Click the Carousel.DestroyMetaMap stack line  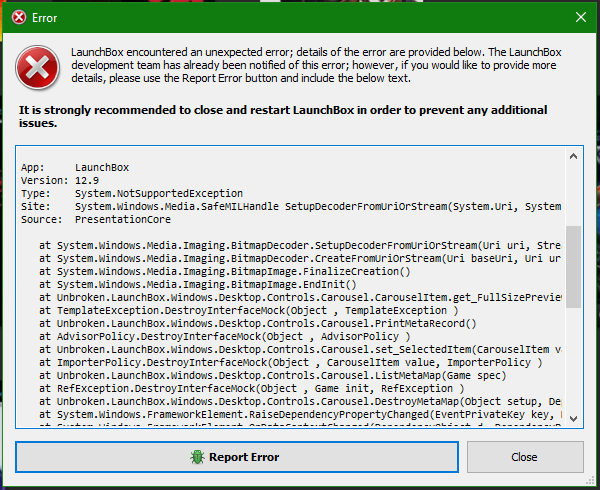click(x=300, y=401)
